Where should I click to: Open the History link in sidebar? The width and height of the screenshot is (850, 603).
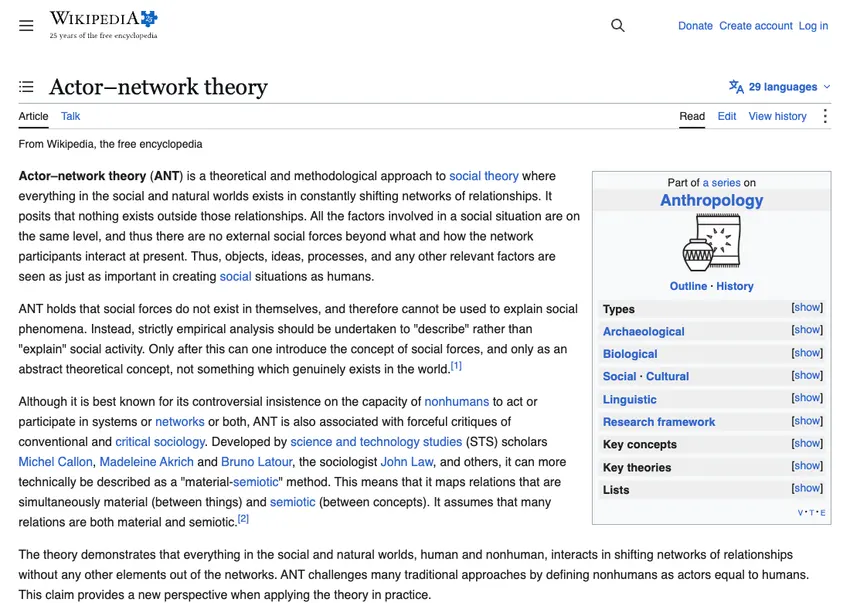click(x=735, y=286)
